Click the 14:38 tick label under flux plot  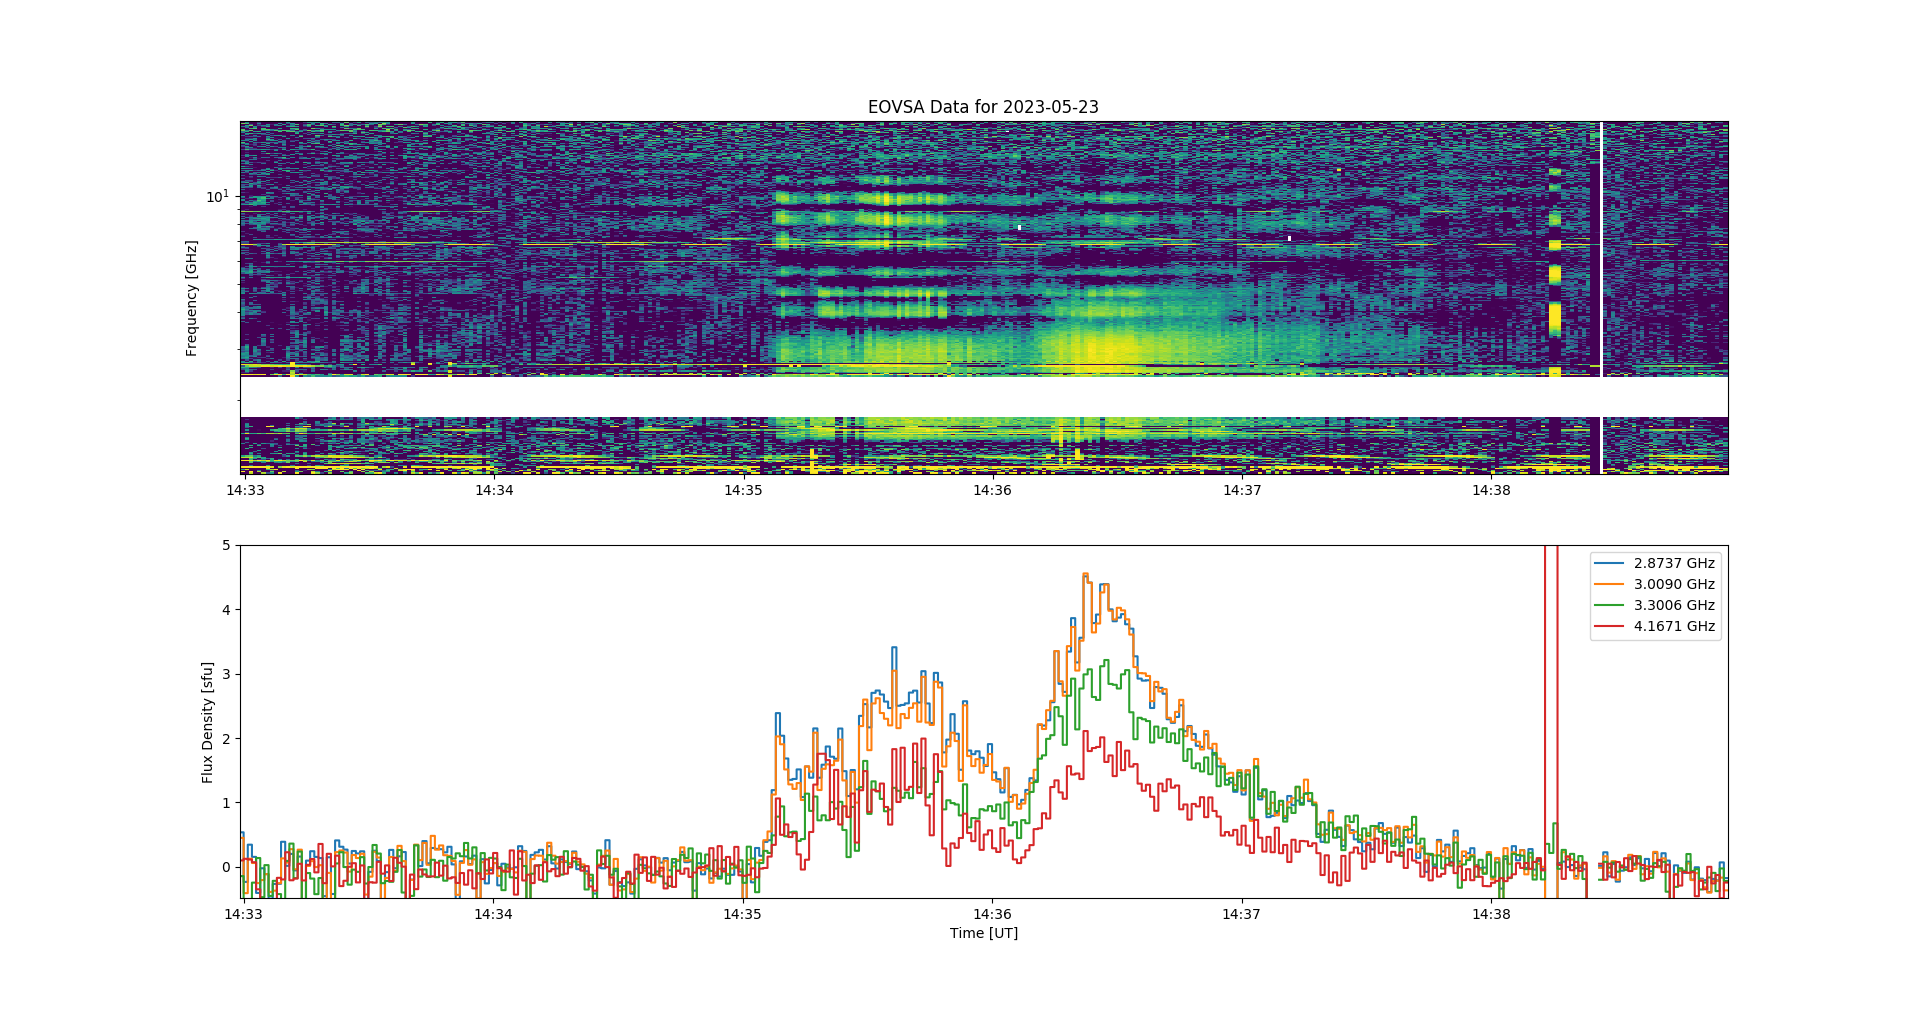(1491, 914)
